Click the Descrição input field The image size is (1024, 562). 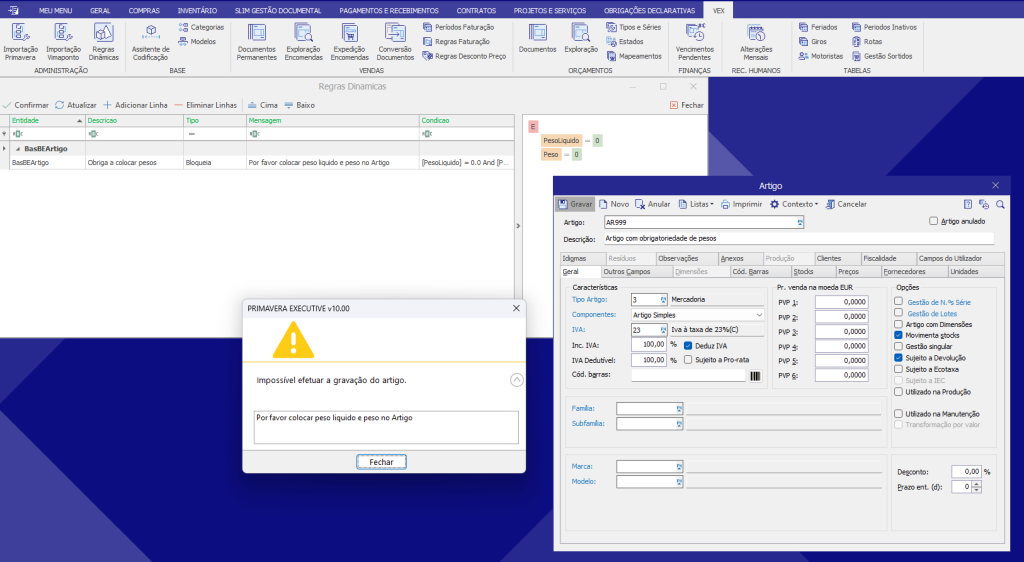799,239
